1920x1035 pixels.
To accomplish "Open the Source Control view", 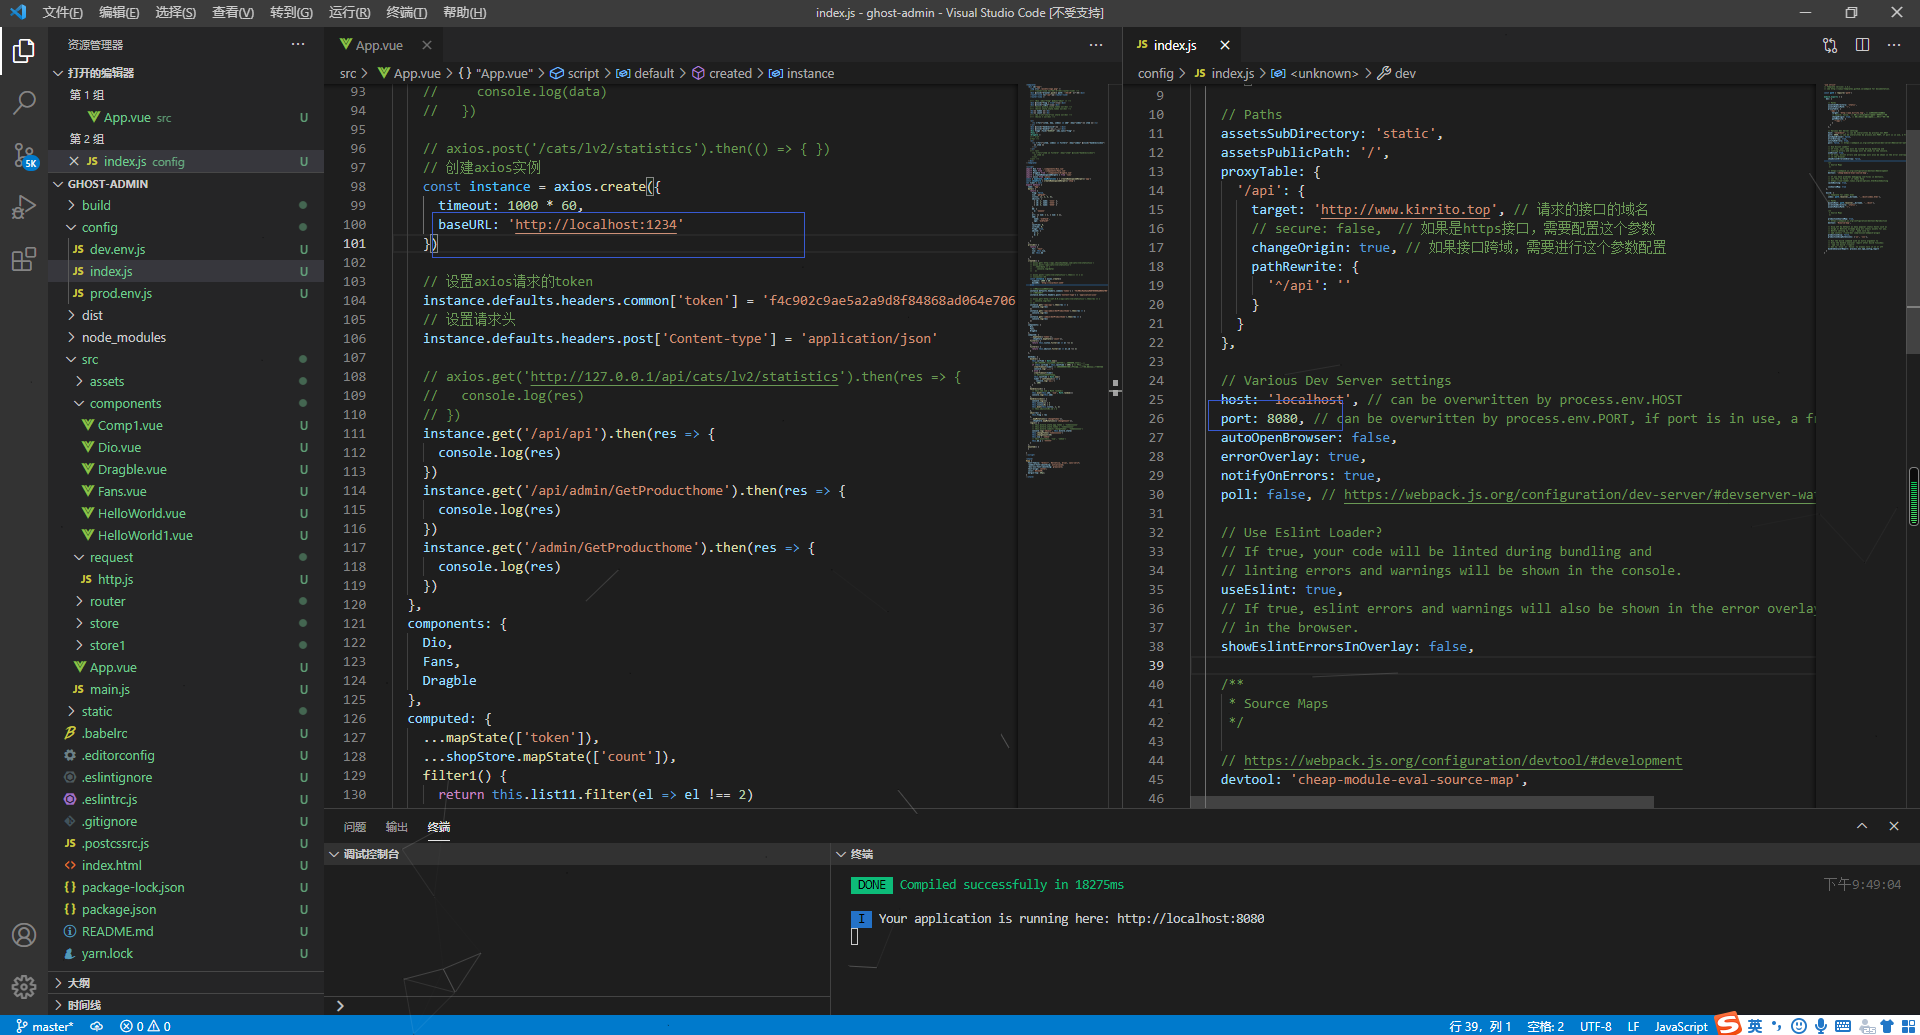I will (x=24, y=155).
